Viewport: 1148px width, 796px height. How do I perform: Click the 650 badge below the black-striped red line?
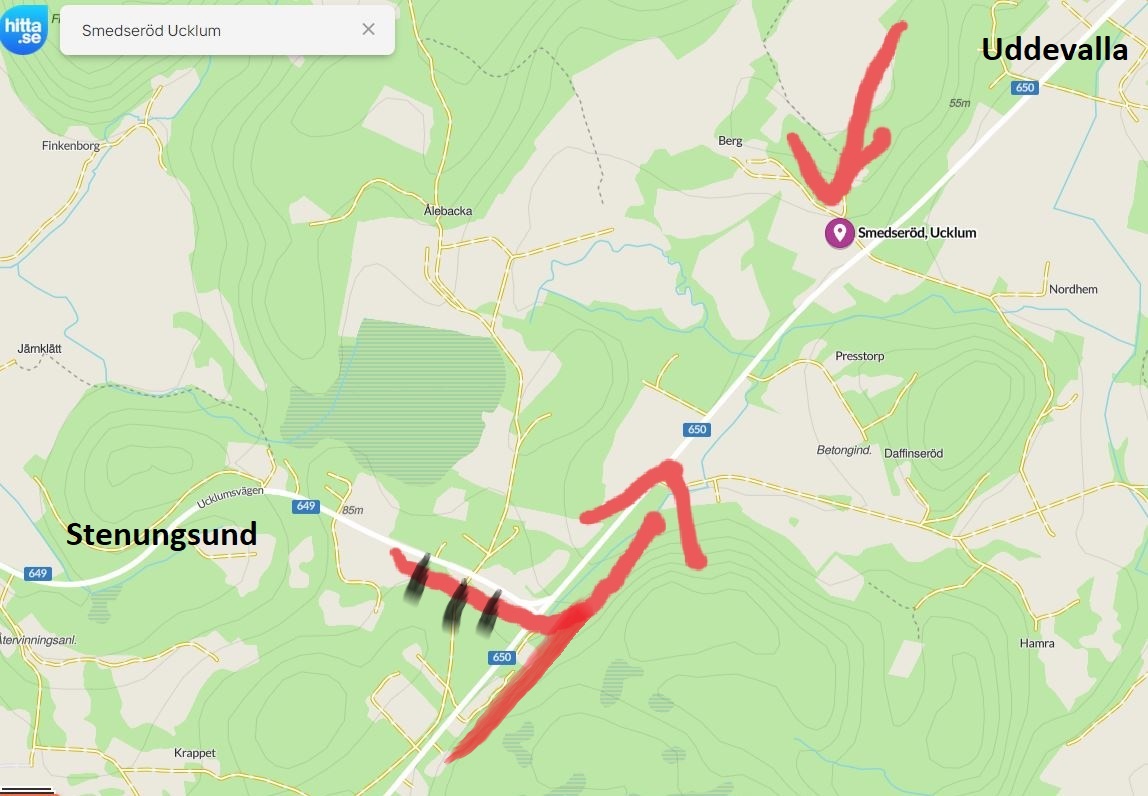point(502,658)
